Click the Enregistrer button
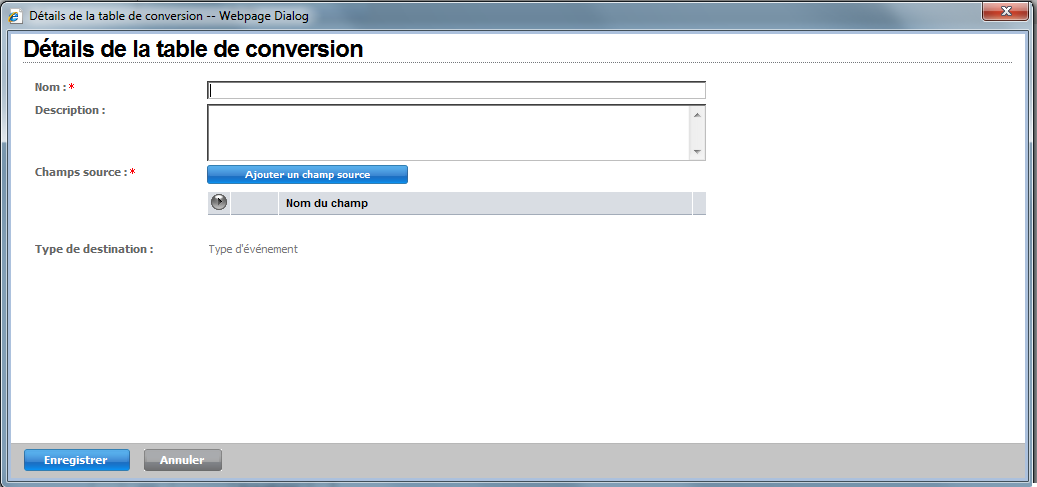 tap(77, 460)
